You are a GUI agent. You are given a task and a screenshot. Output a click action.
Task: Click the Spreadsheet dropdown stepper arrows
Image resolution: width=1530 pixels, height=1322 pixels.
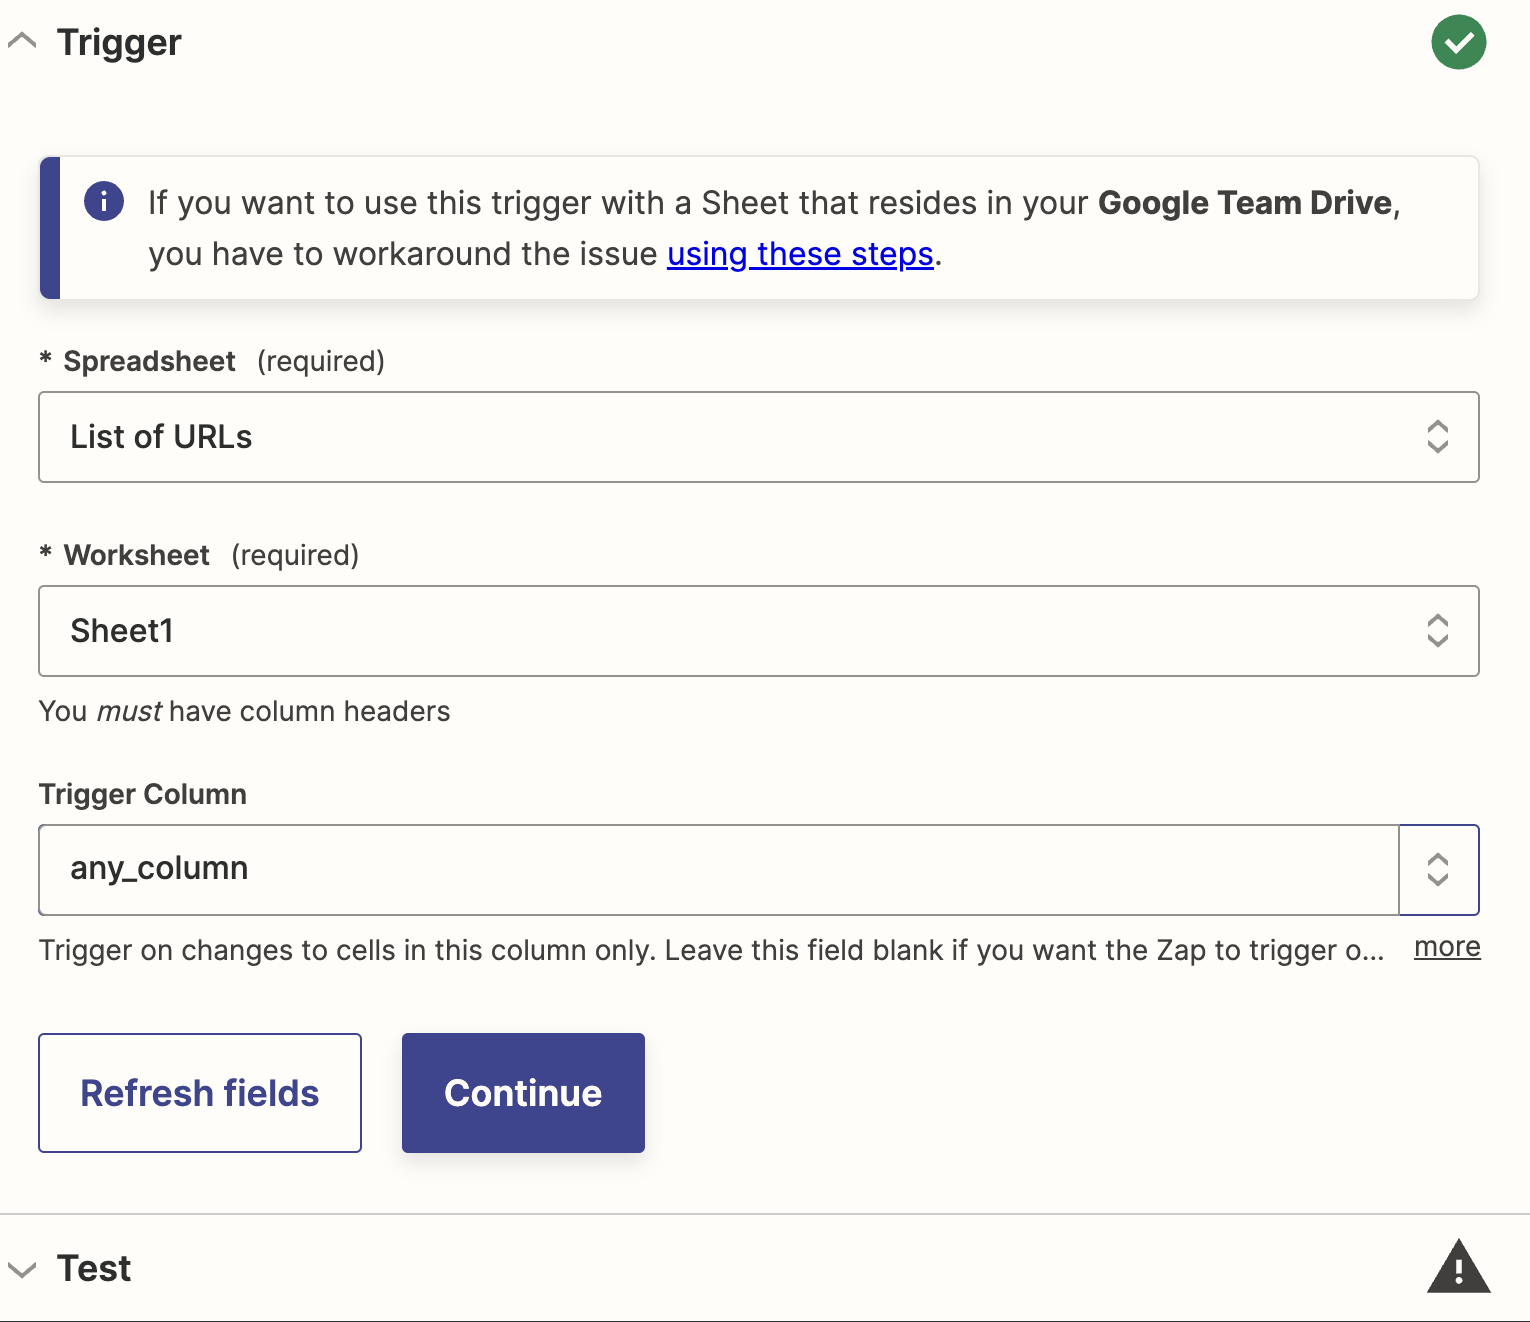click(x=1438, y=437)
